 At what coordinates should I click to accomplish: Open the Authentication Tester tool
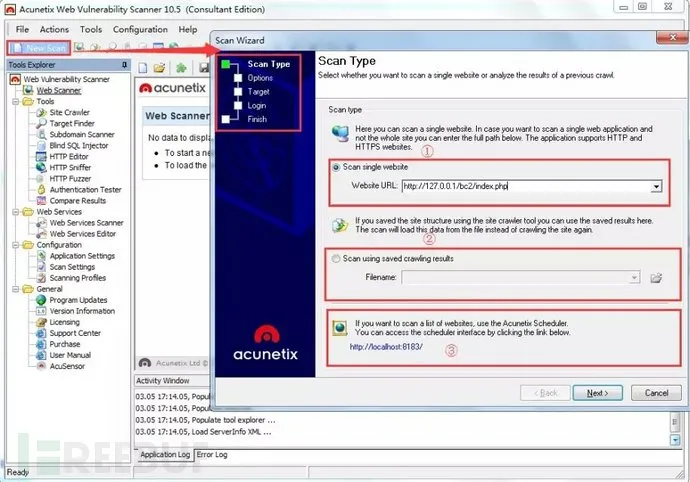pos(85,189)
